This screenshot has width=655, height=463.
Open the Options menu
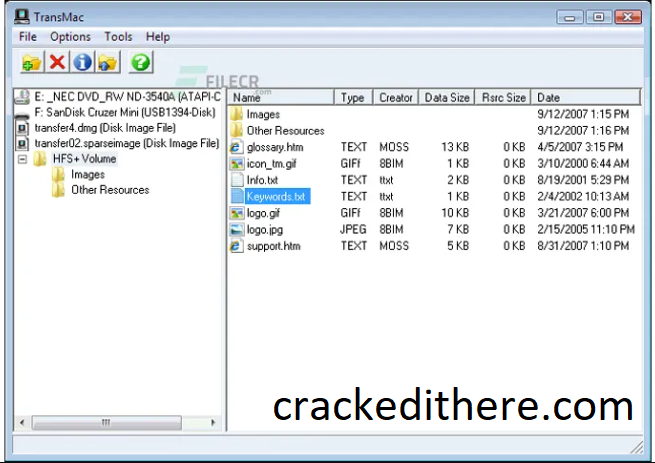(70, 37)
